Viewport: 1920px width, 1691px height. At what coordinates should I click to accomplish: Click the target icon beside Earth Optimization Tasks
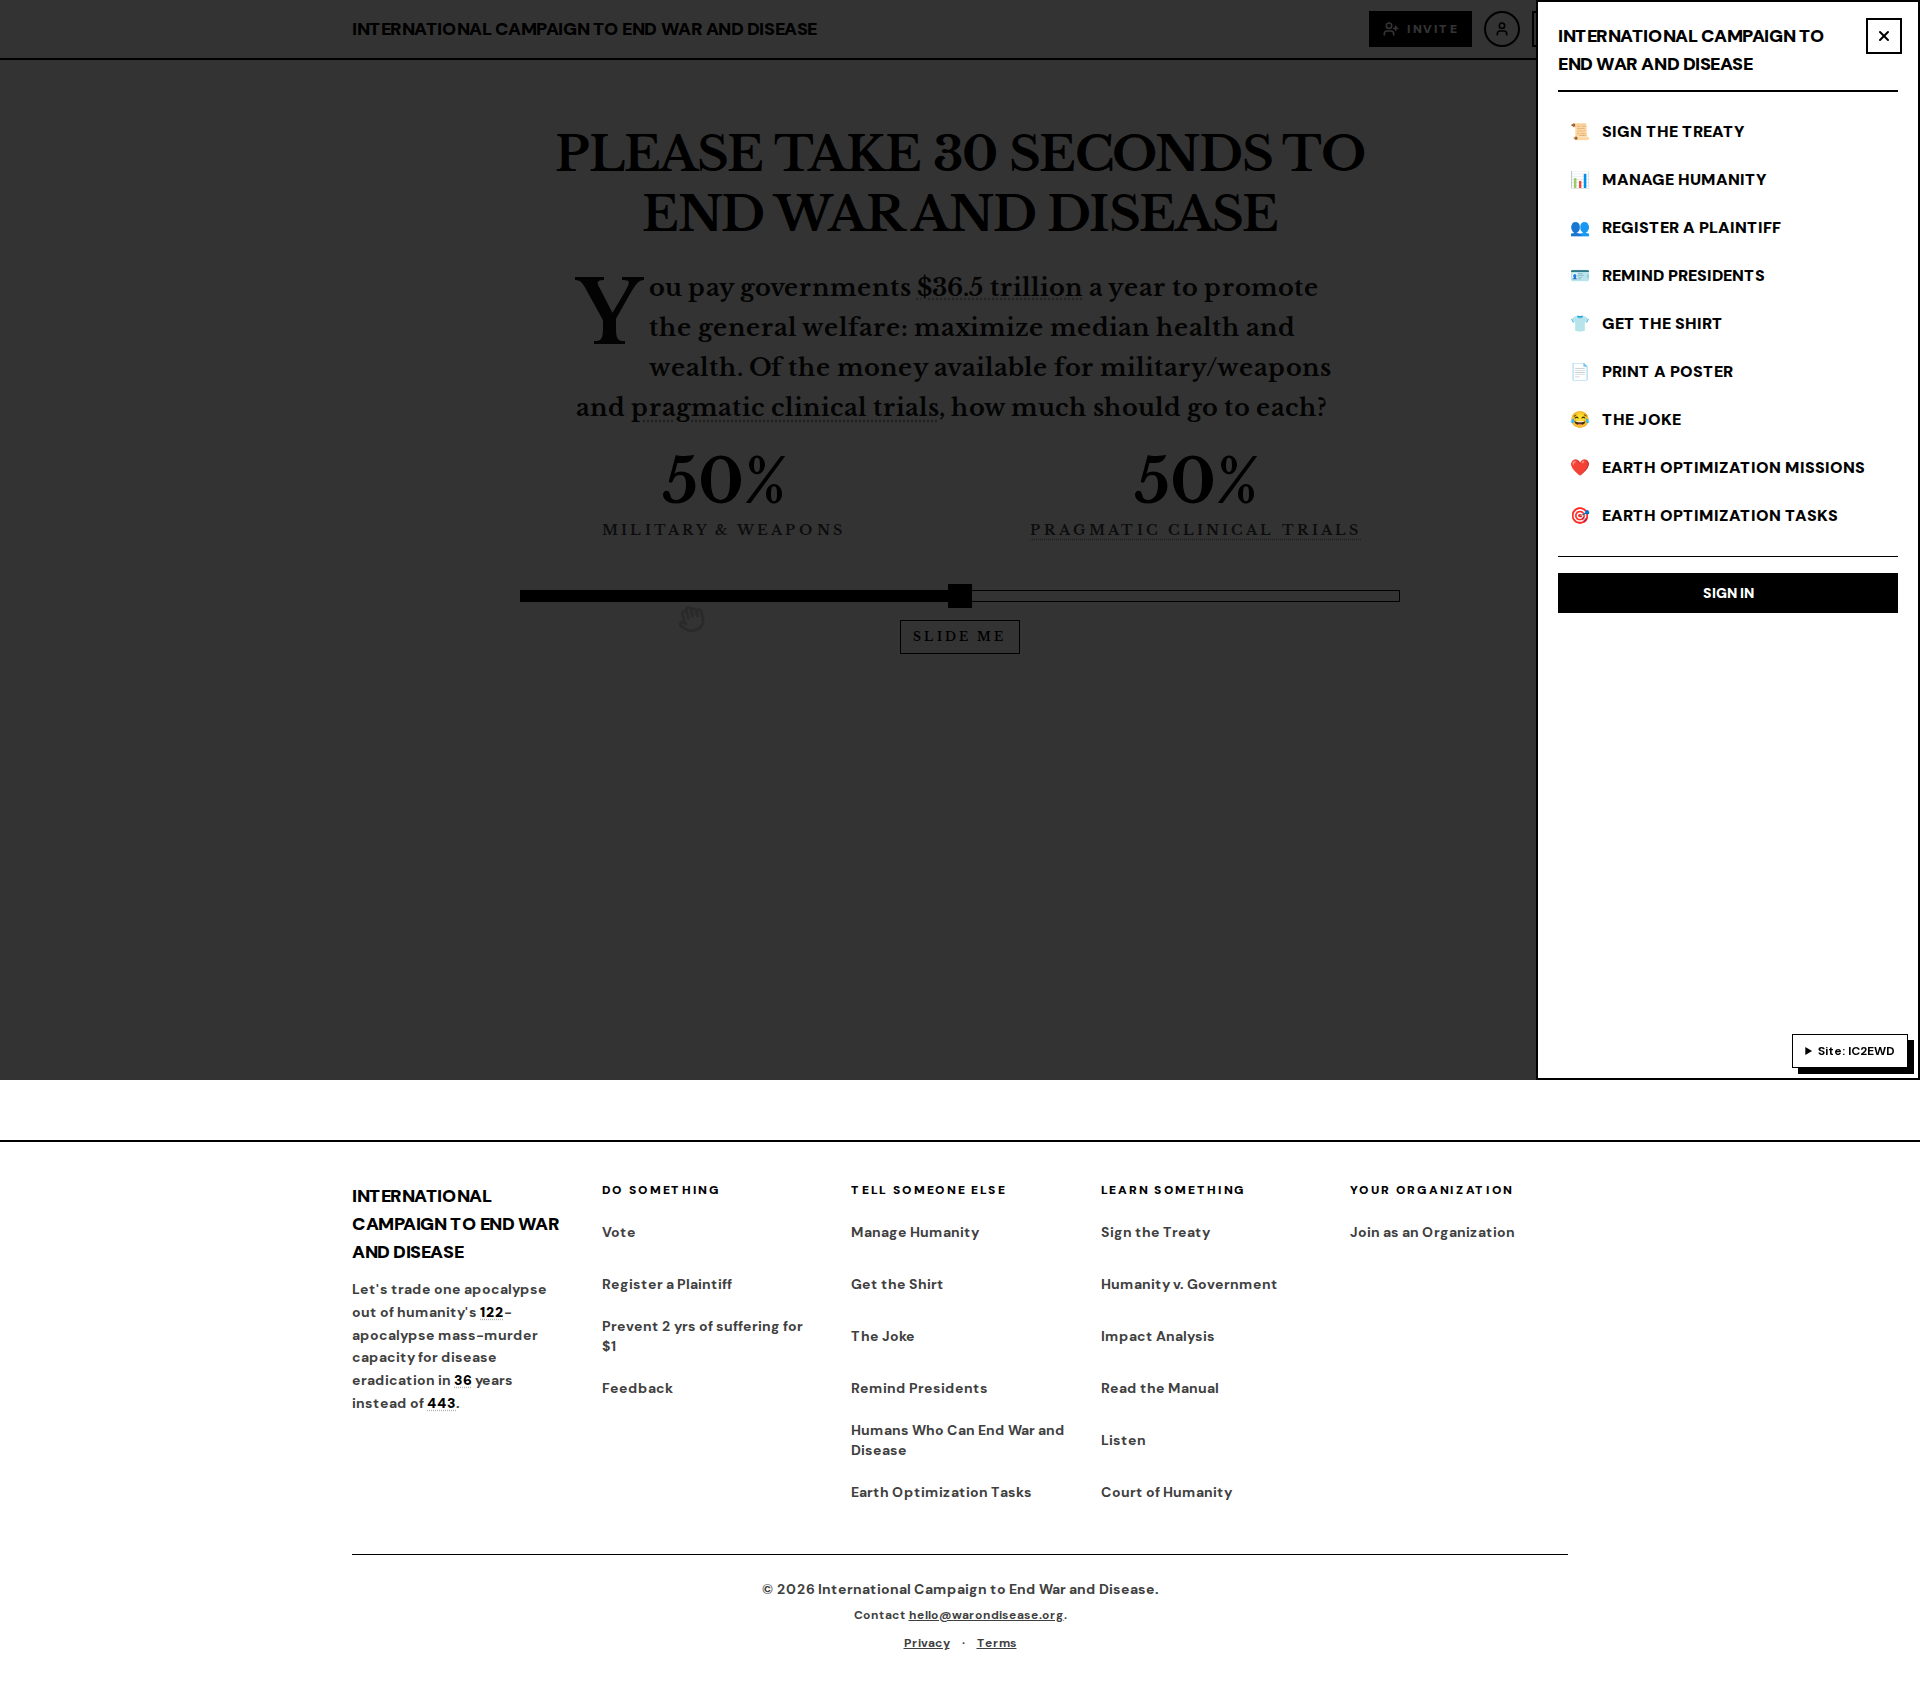[x=1579, y=516]
